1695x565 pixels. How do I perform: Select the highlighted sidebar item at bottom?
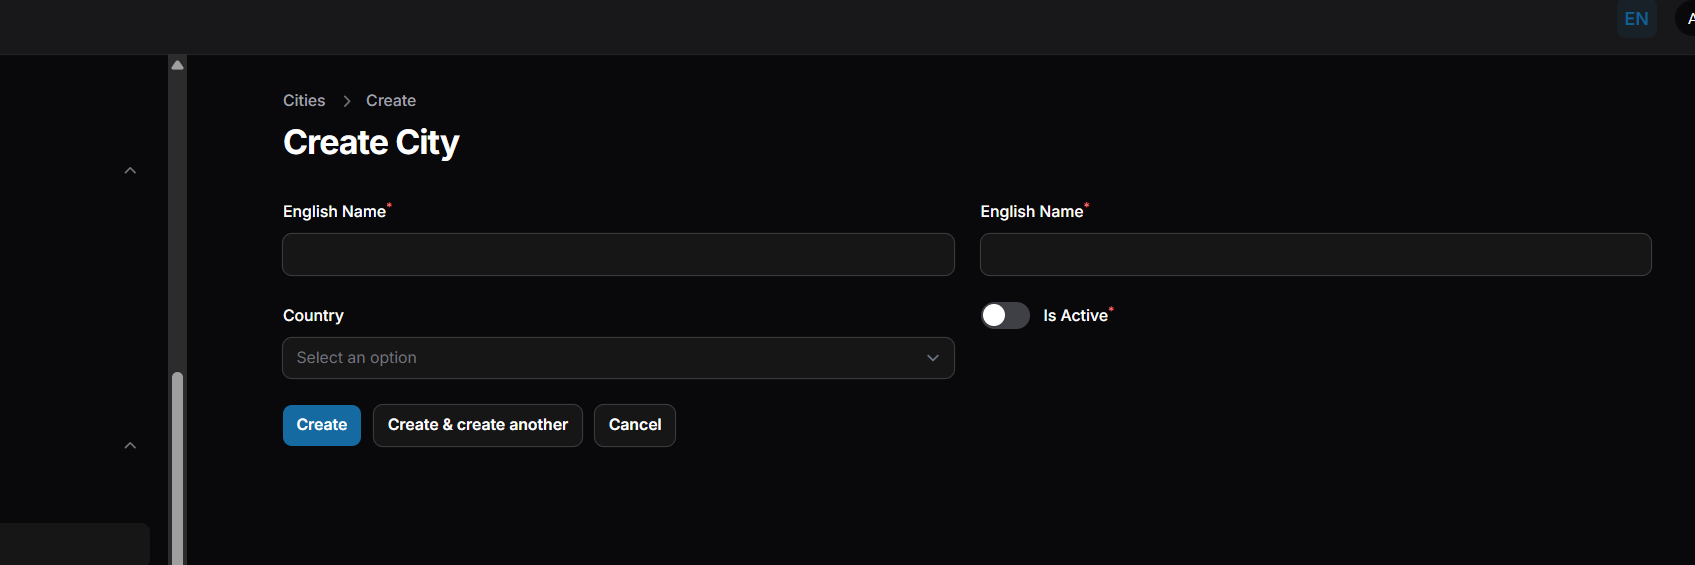coord(74,543)
